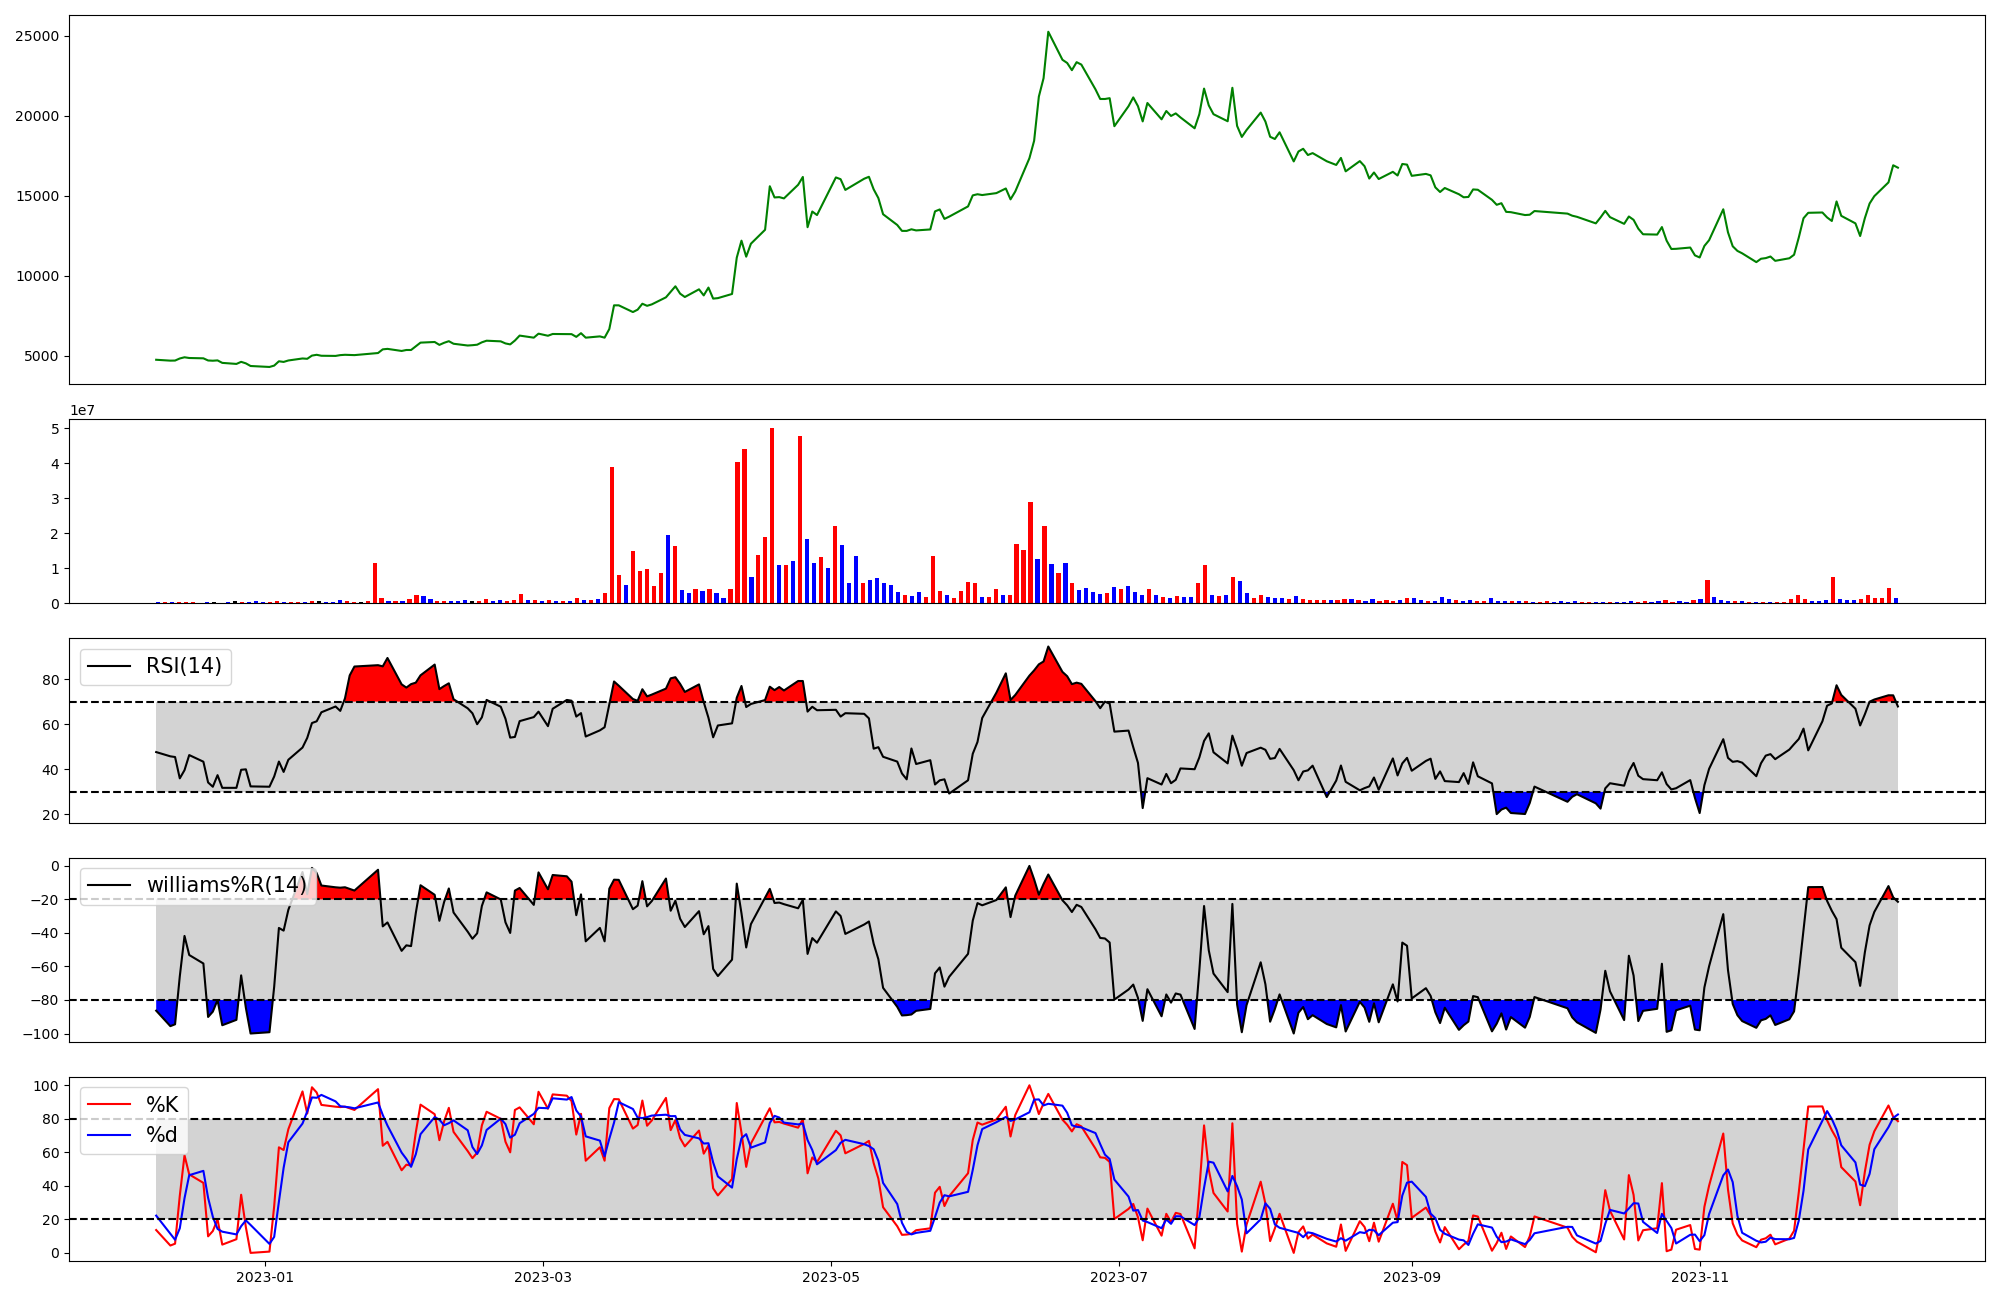Click the highest peak of green price line
This screenshot has height=1300, width=2000.
pyautogui.click(x=1048, y=32)
